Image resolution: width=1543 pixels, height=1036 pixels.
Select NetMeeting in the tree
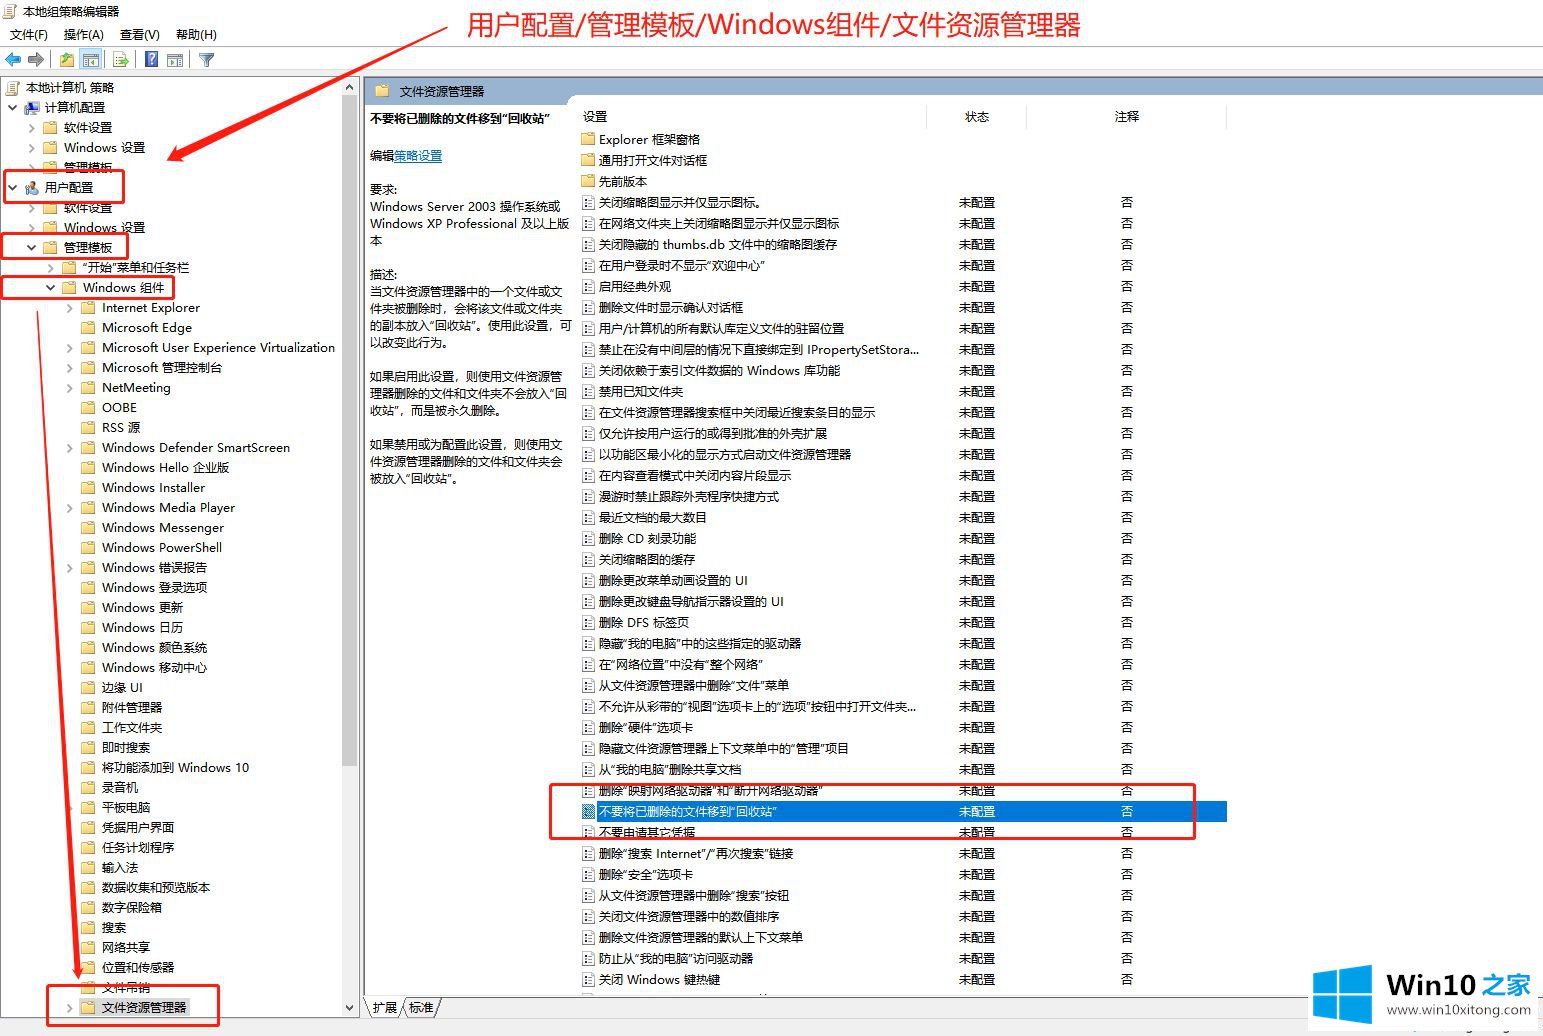(136, 387)
